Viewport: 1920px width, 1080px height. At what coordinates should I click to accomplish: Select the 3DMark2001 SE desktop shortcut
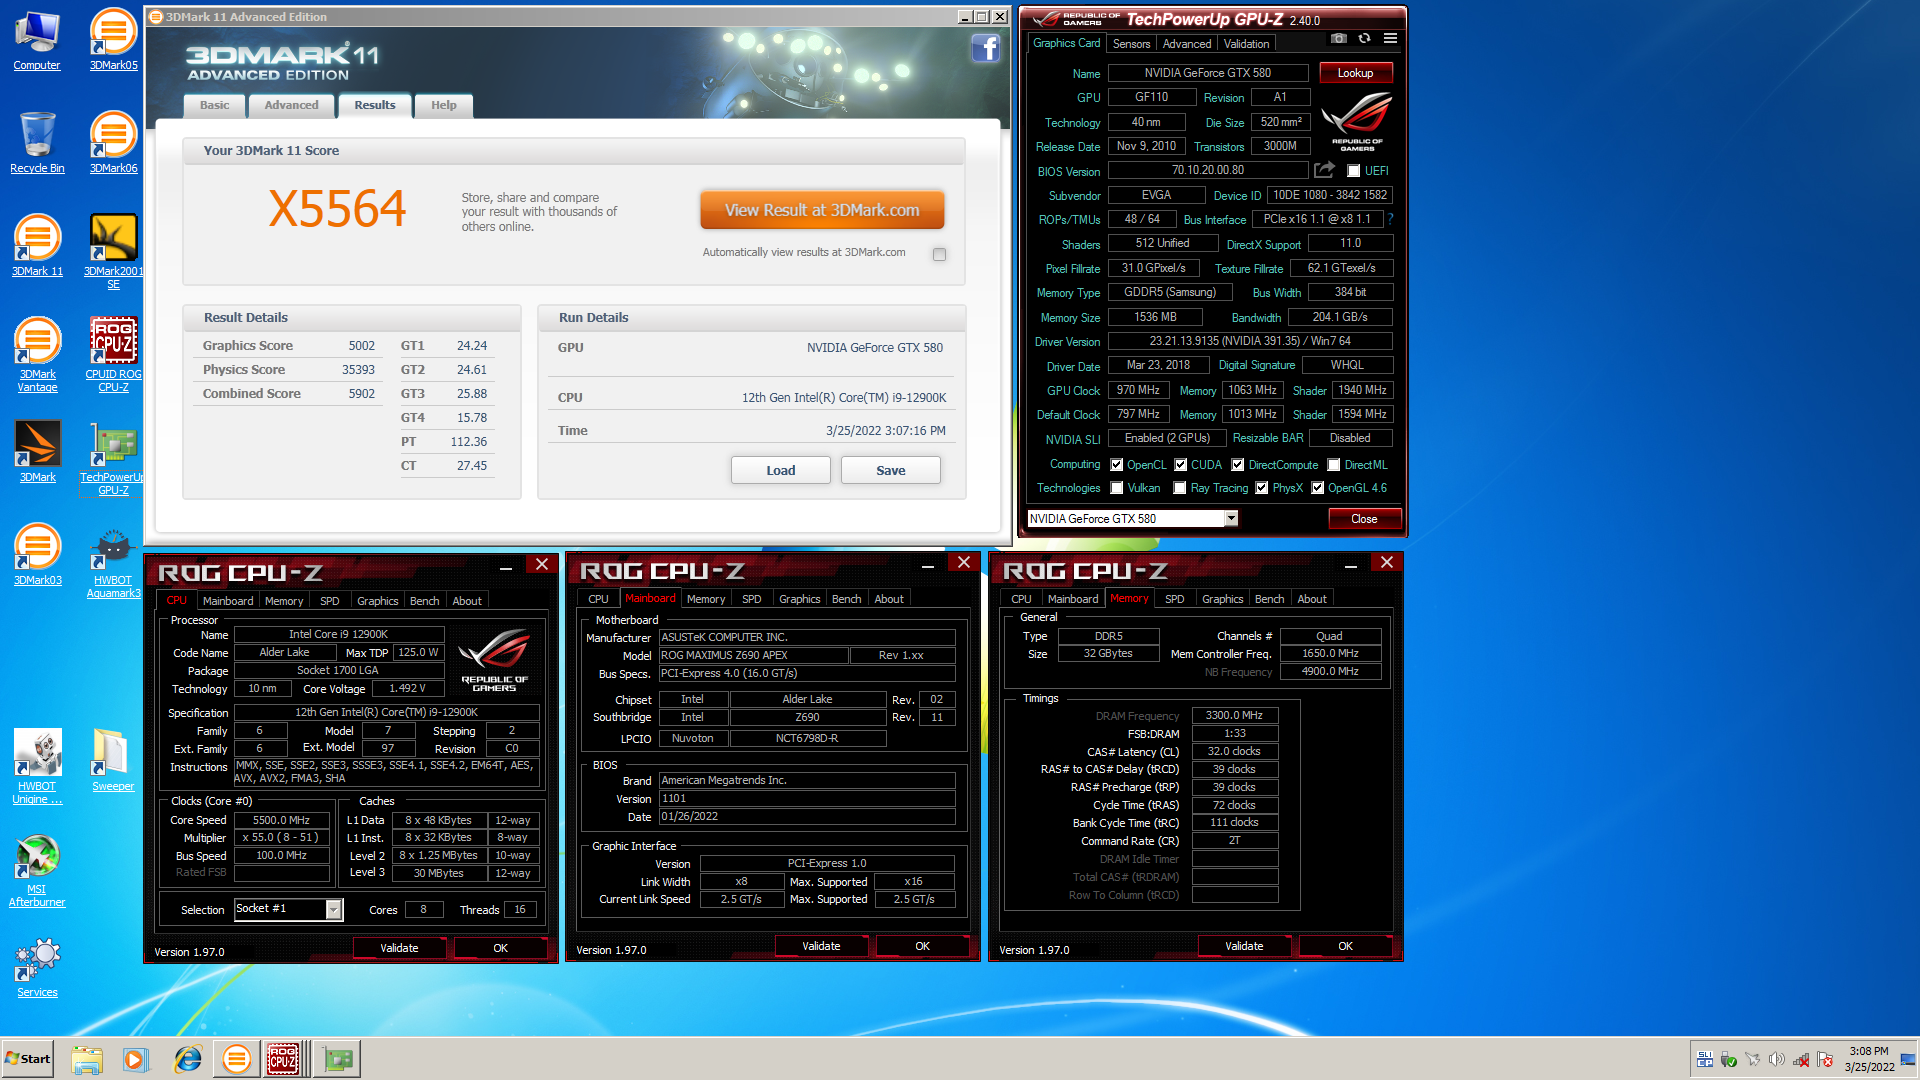(113, 252)
